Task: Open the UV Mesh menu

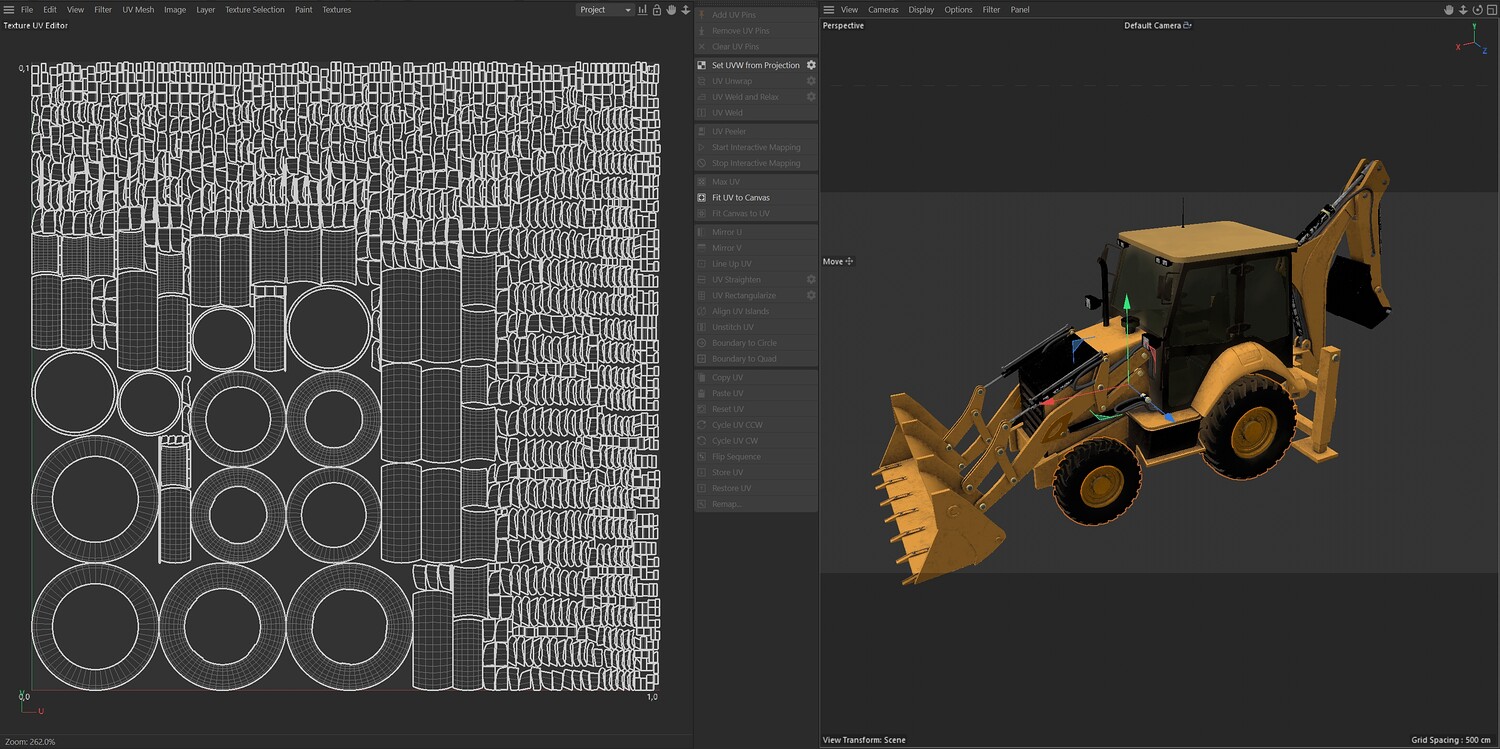Action: (x=138, y=10)
